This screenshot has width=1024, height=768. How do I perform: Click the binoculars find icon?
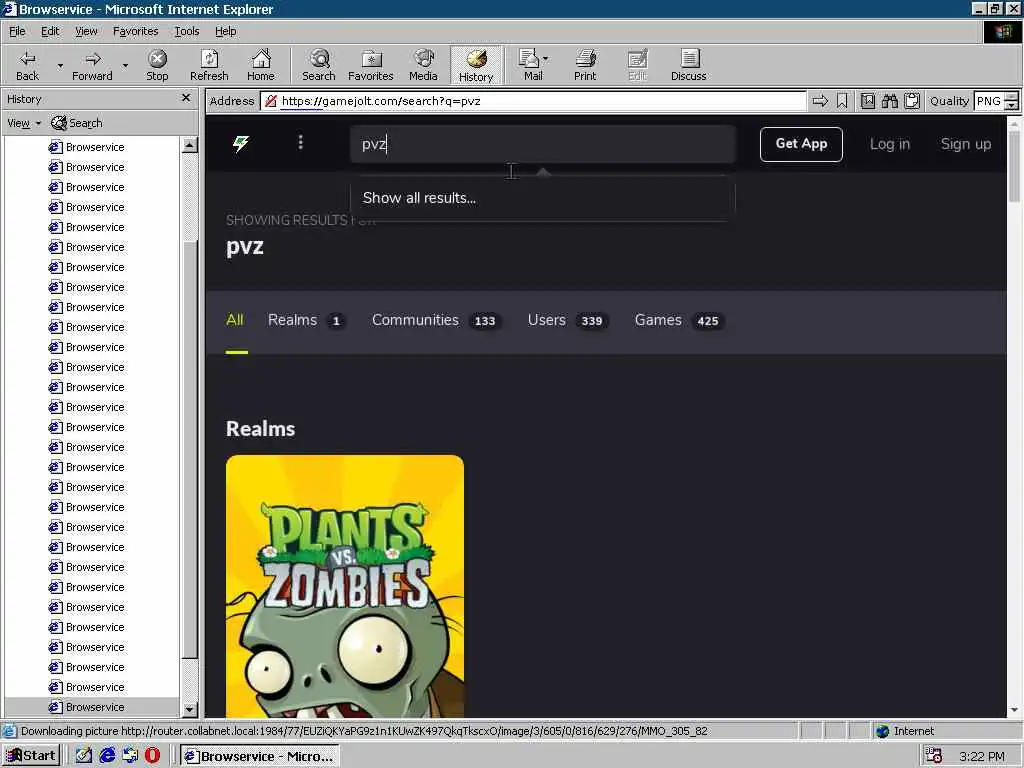click(x=889, y=101)
